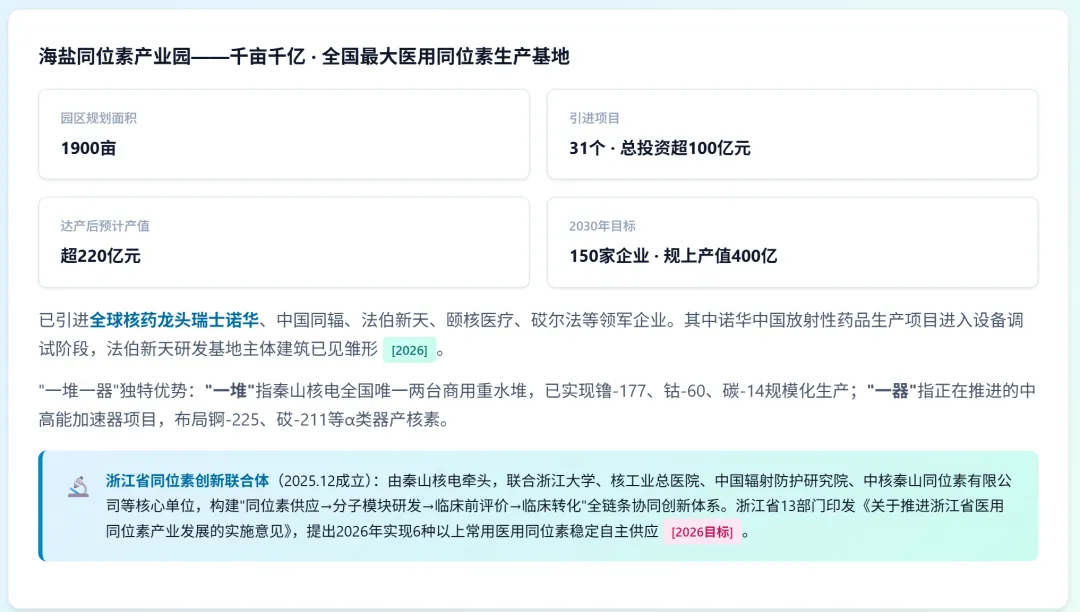Click the 总投资超100亿元 value text
Screen dimensions: 1080x612
[x=685, y=148]
